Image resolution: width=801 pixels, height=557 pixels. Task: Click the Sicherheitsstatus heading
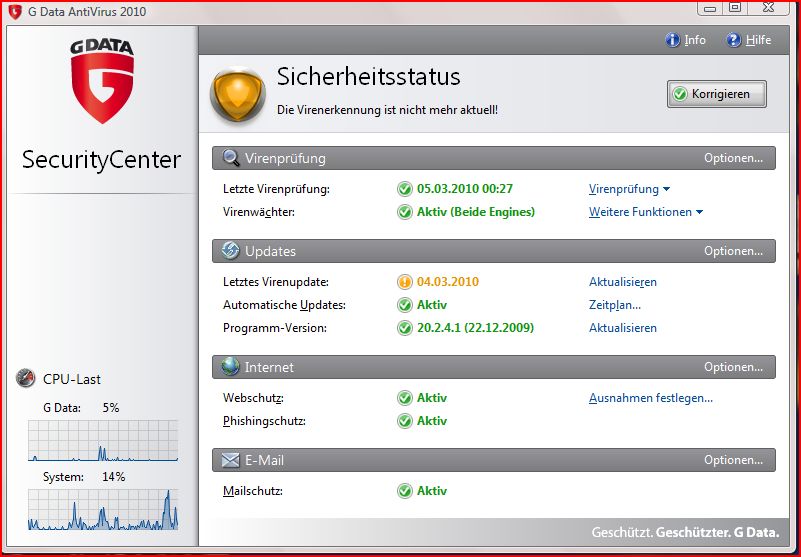[368, 77]
